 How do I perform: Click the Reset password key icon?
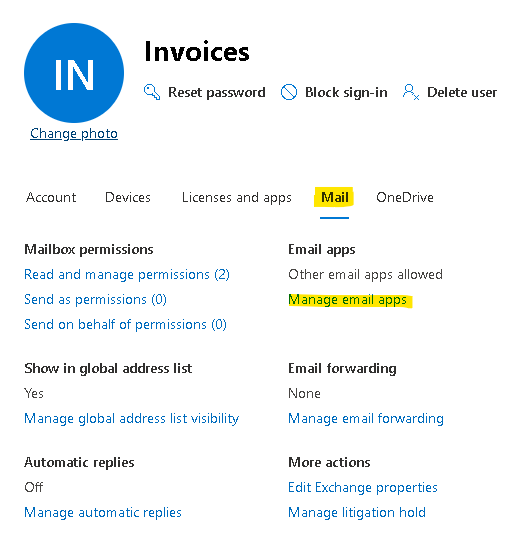coord(152,92)
